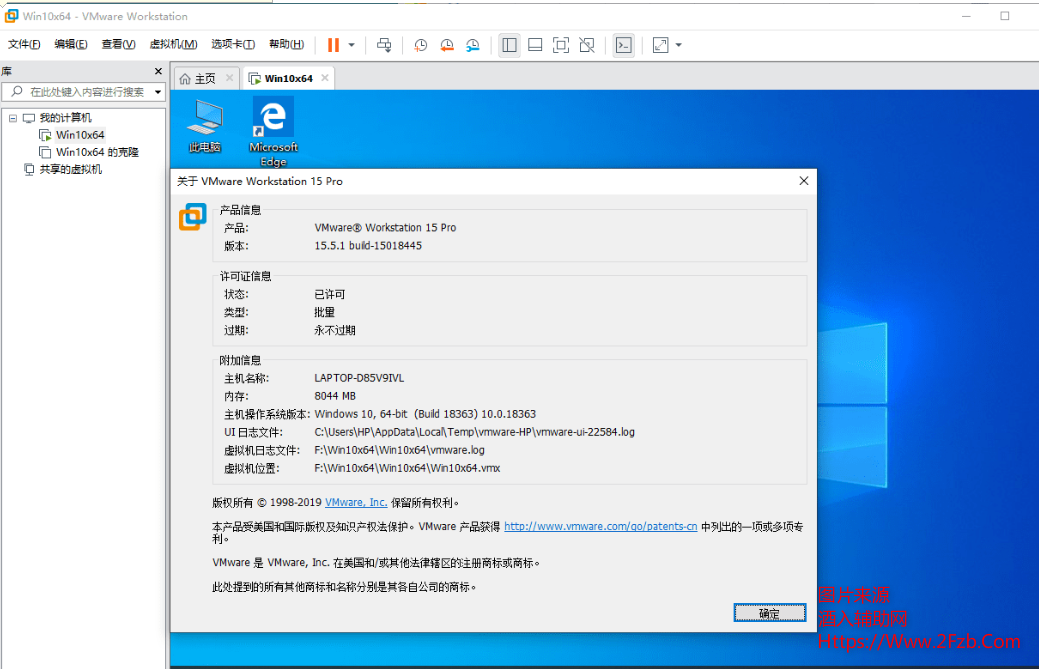1039x669 pixels.
Task: Open the 选项卡(T) menu
Action: (x=233, y=44)
